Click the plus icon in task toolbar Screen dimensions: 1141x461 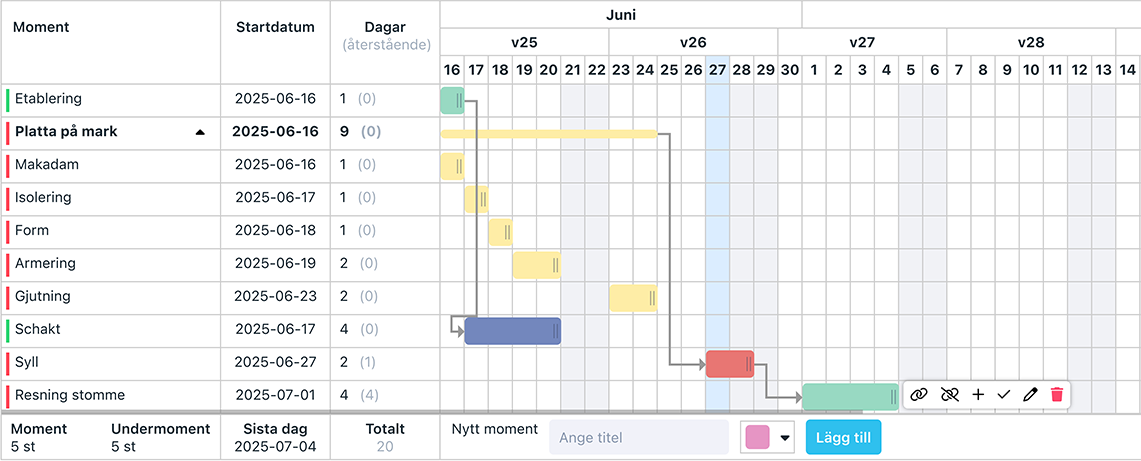coord(978,395)
